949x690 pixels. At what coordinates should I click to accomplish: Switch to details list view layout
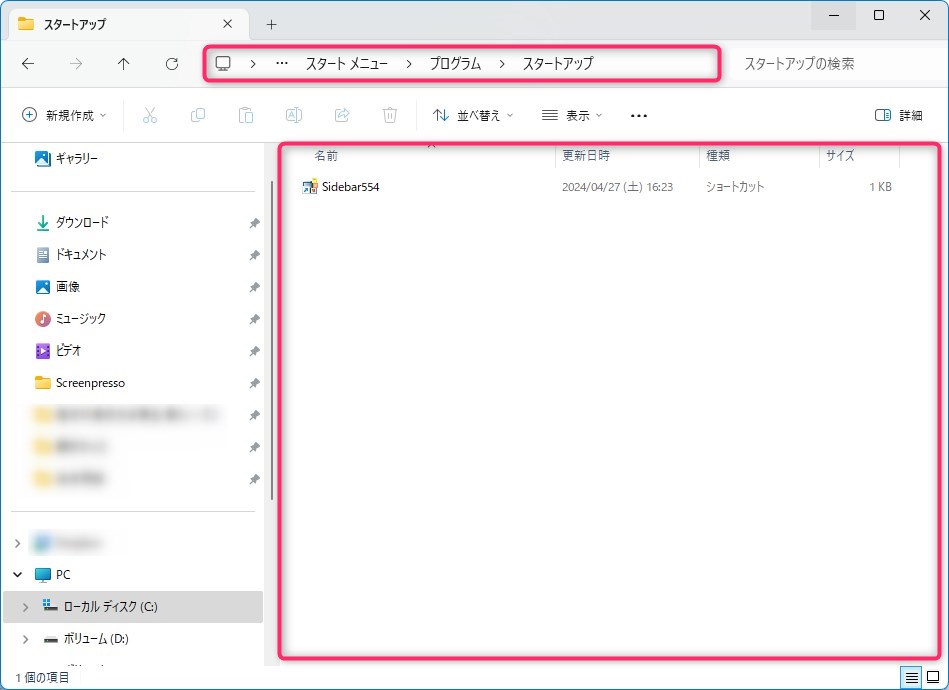(911, 677)
